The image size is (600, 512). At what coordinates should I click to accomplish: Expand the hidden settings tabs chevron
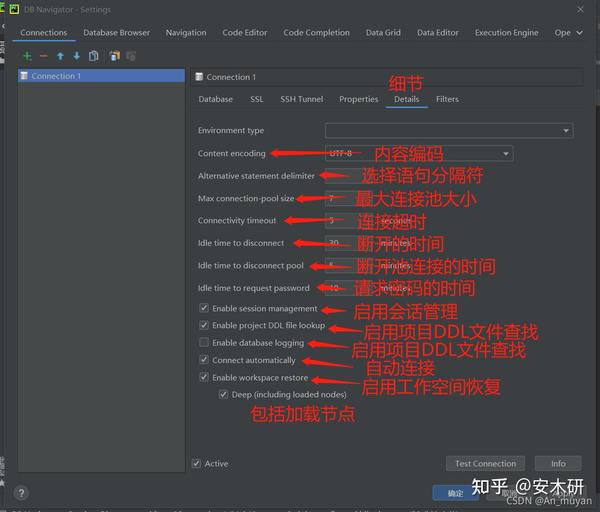point(579,33)
